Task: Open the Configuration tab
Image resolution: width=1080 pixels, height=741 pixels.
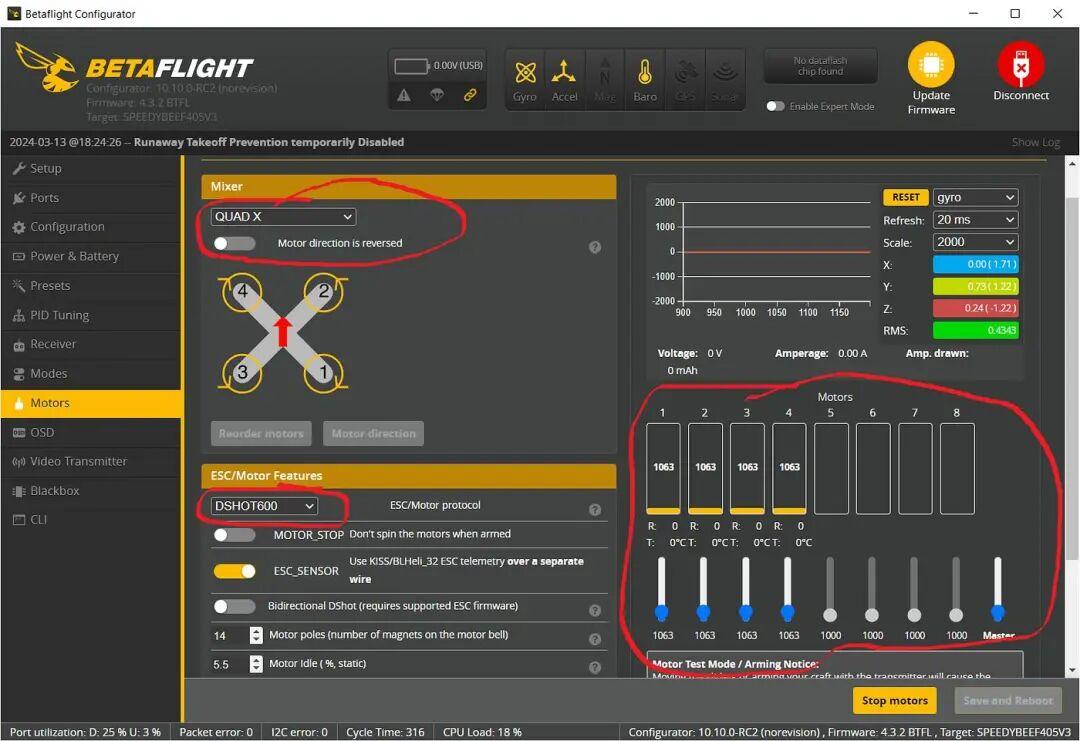Action: [91, 227]
